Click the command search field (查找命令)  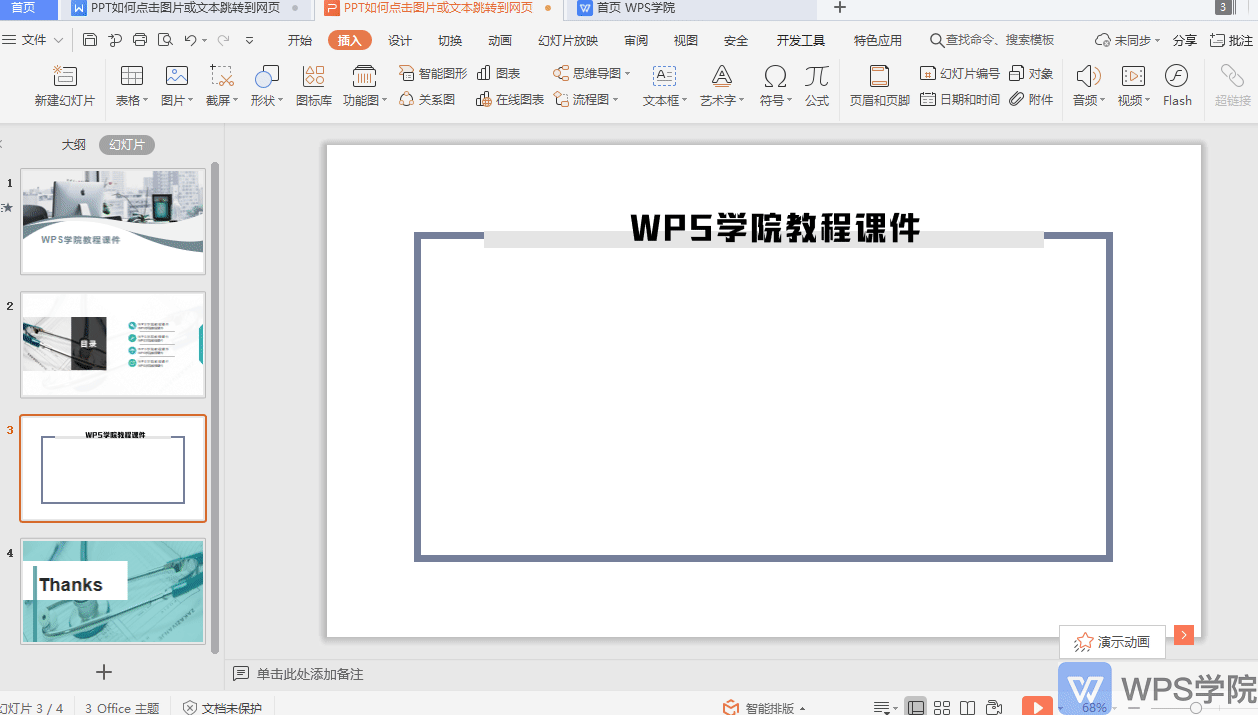point(992,40)
